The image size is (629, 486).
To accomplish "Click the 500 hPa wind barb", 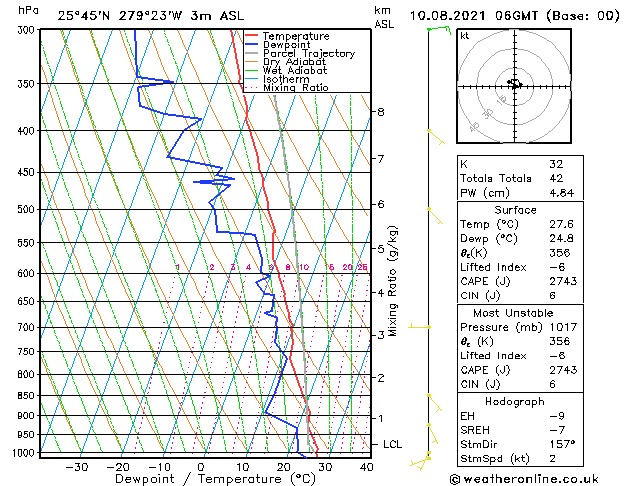I will pyautogui.click(x=435, y=216).
